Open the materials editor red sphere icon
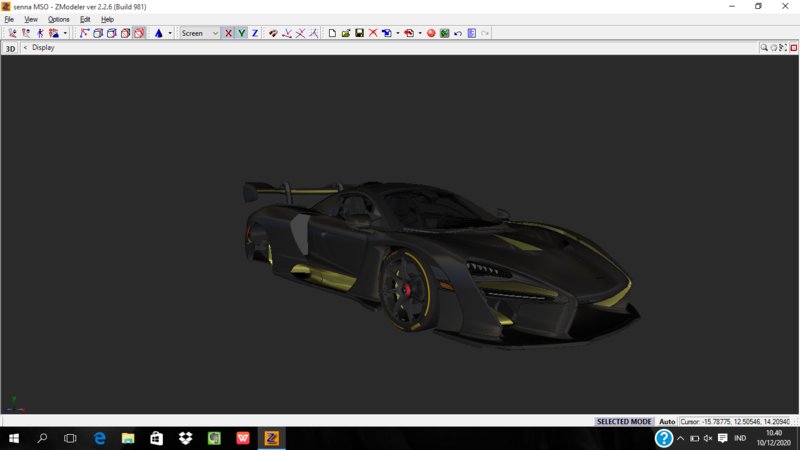 click(x=431, y=33)
